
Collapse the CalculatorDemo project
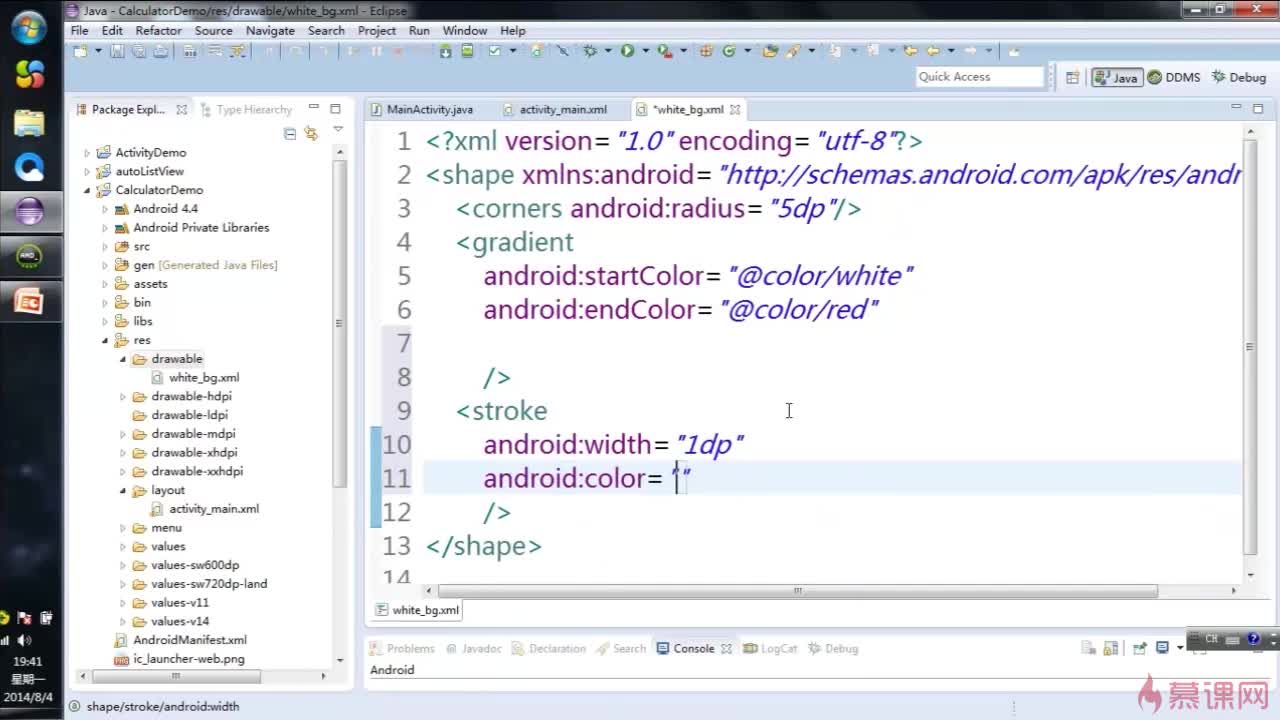[87, 190]
